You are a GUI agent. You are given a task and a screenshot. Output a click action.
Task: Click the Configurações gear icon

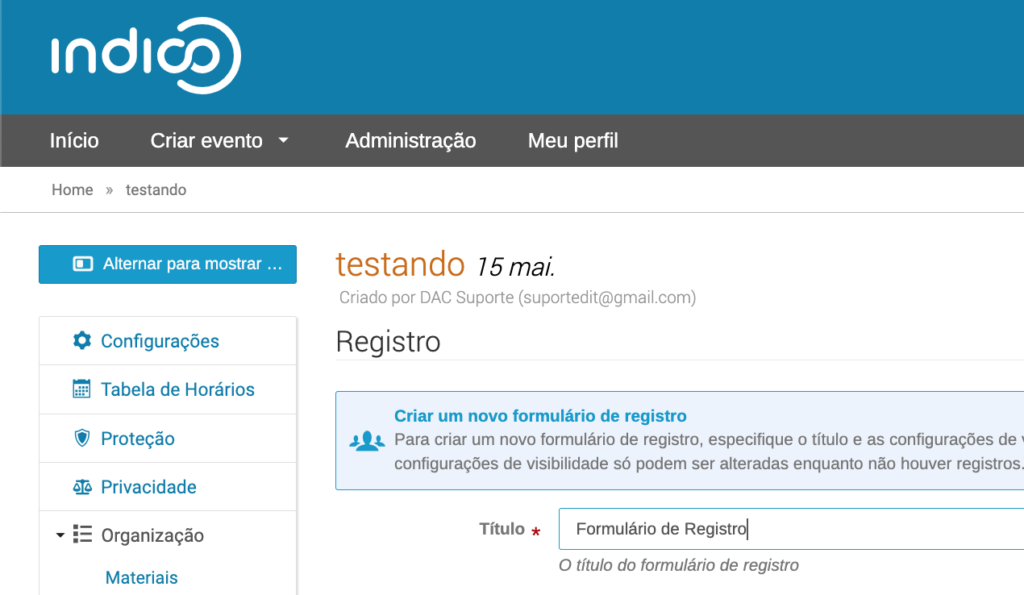tap(82, 340)
